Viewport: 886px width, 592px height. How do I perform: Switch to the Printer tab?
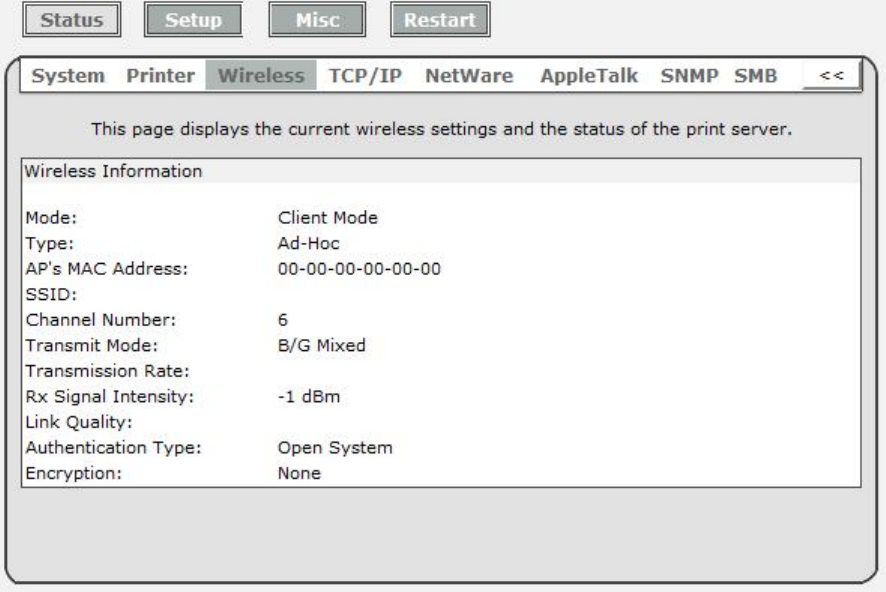pos(160,75)
